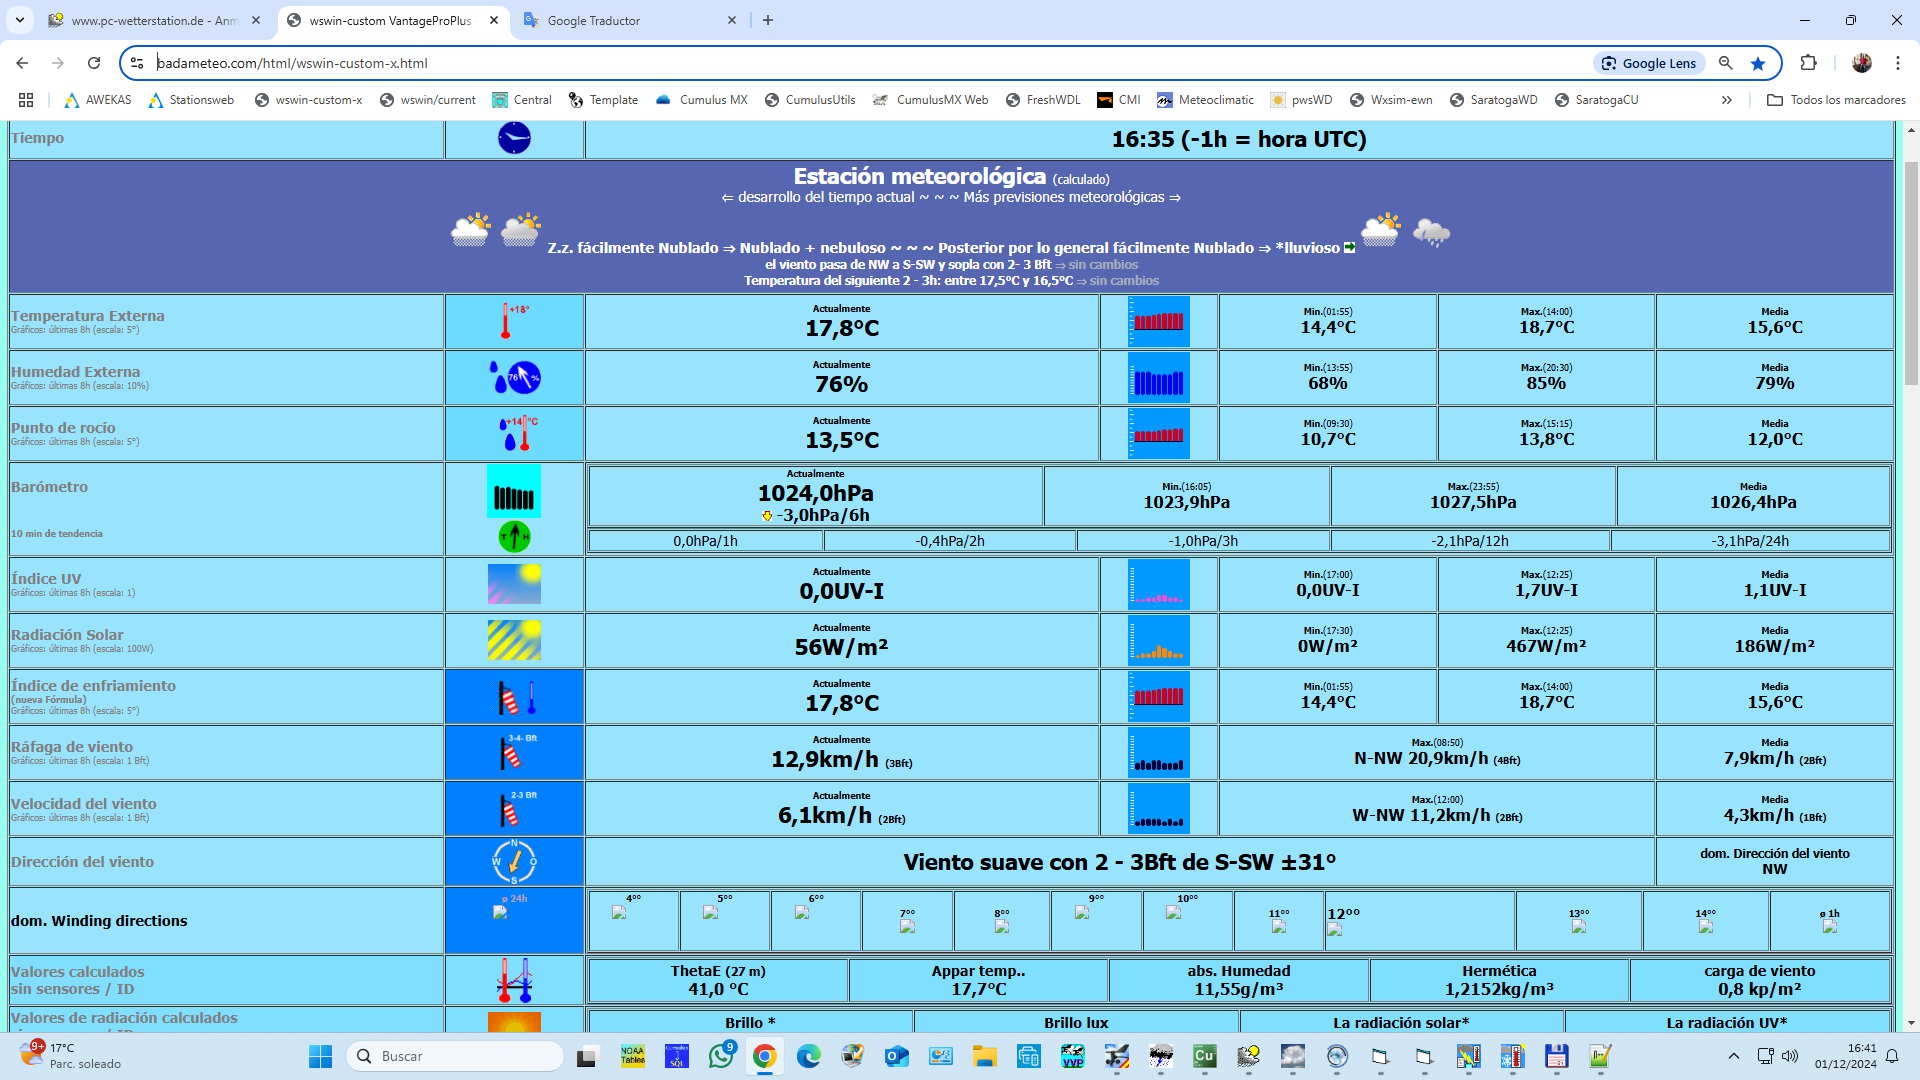Click the bookmark star icon
Screen dimensions: 1920x1080
(1758, 63)
